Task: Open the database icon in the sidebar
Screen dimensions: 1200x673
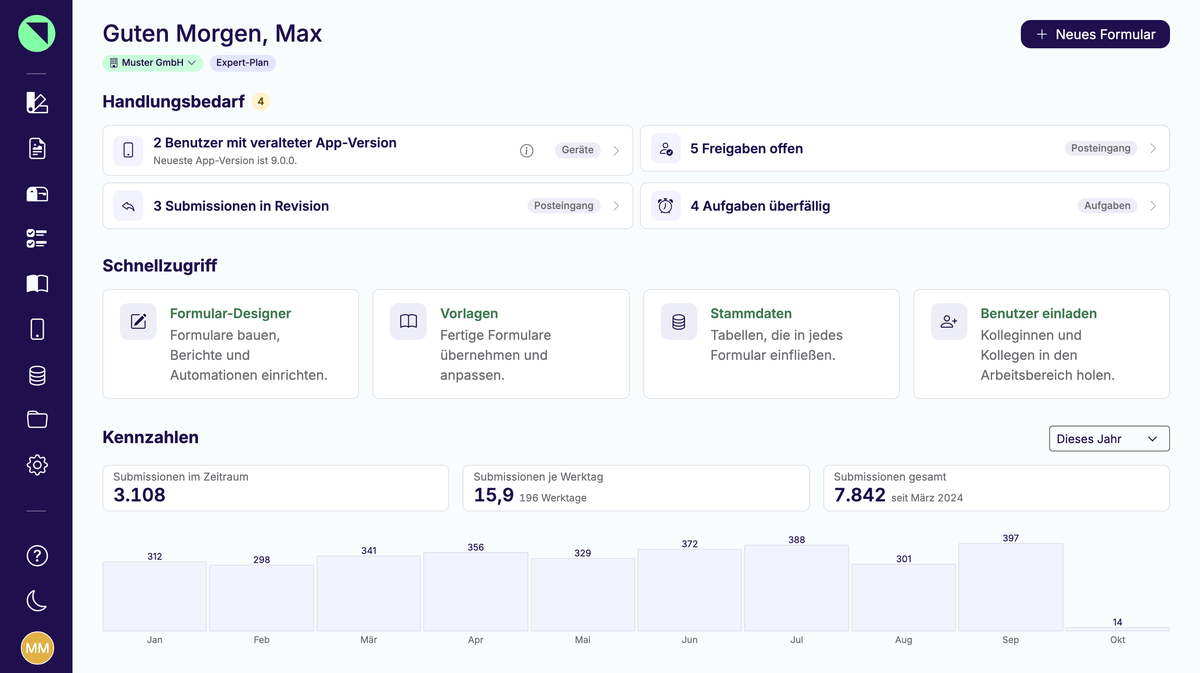Action: coord(37,375)
